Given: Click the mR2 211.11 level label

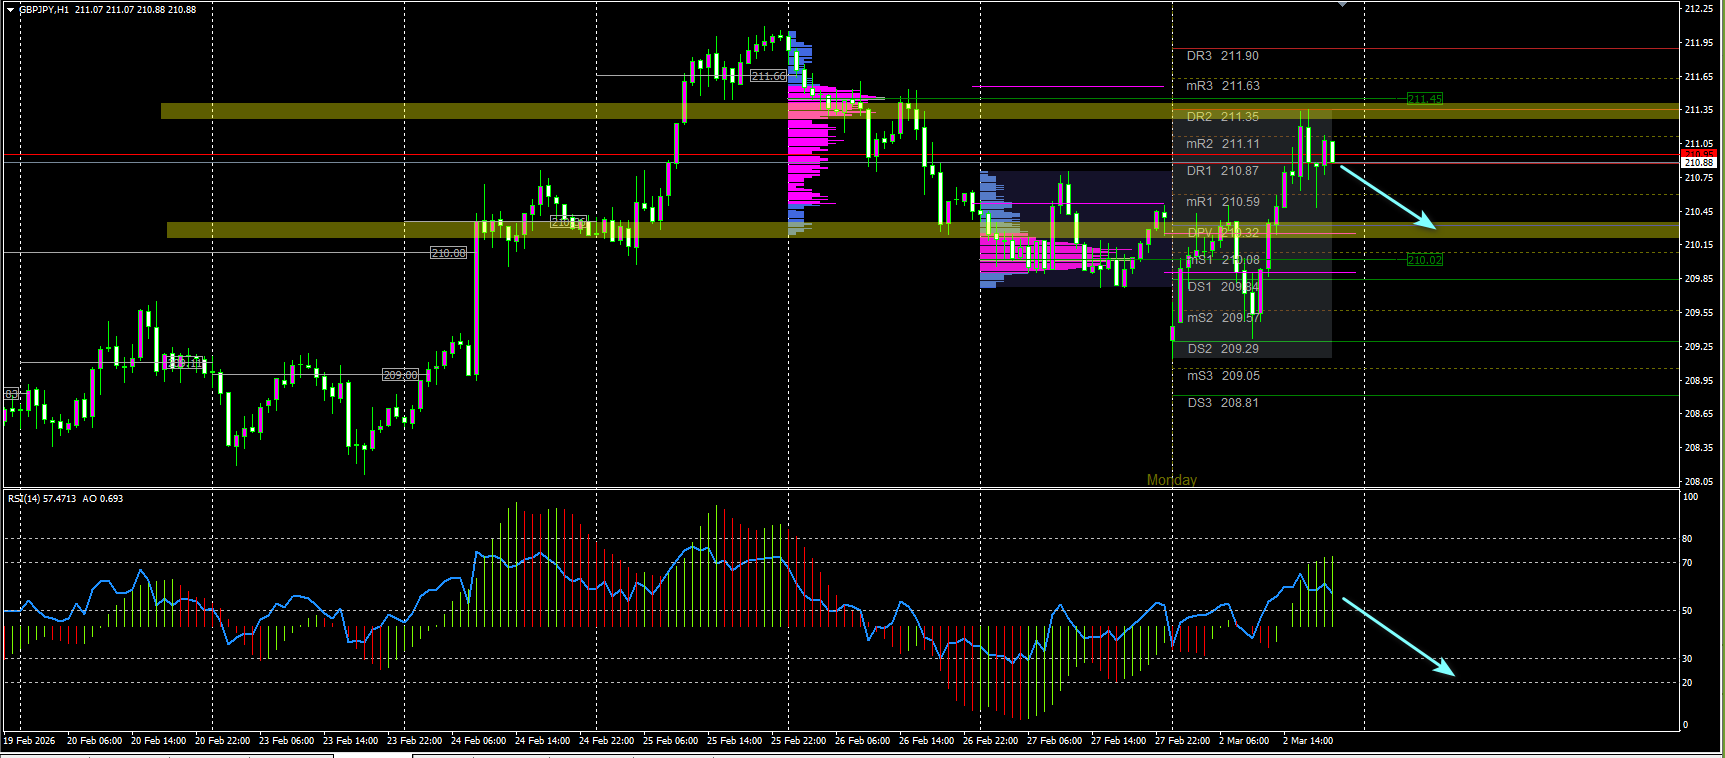Looking at the screenshot, I should (x=1223, y=144).
